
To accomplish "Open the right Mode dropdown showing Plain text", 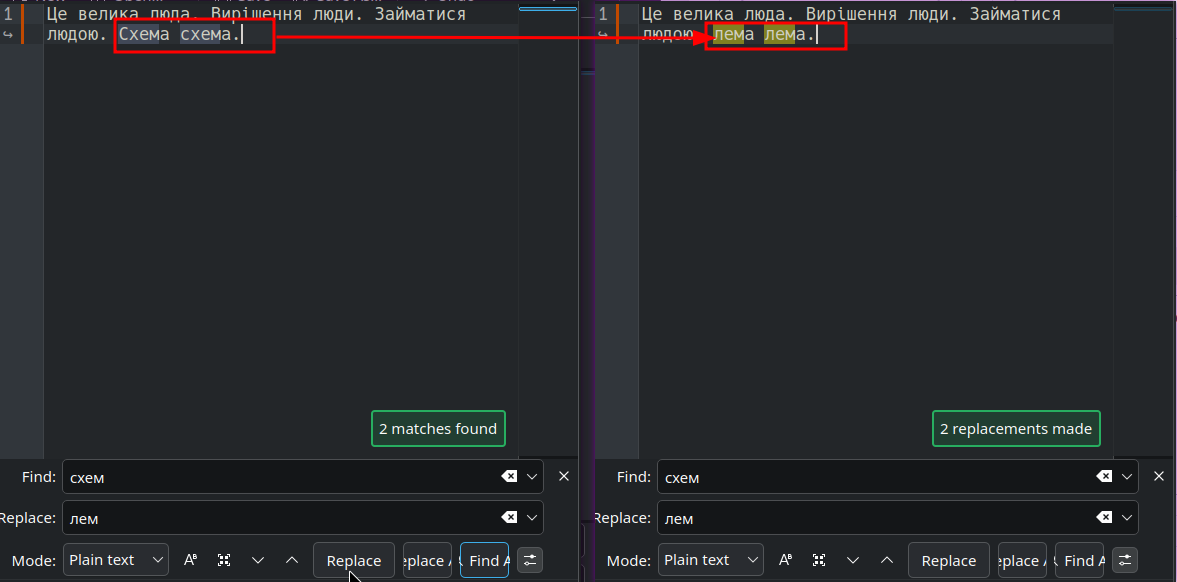I will pyautogui.click(x=710, y=560).
